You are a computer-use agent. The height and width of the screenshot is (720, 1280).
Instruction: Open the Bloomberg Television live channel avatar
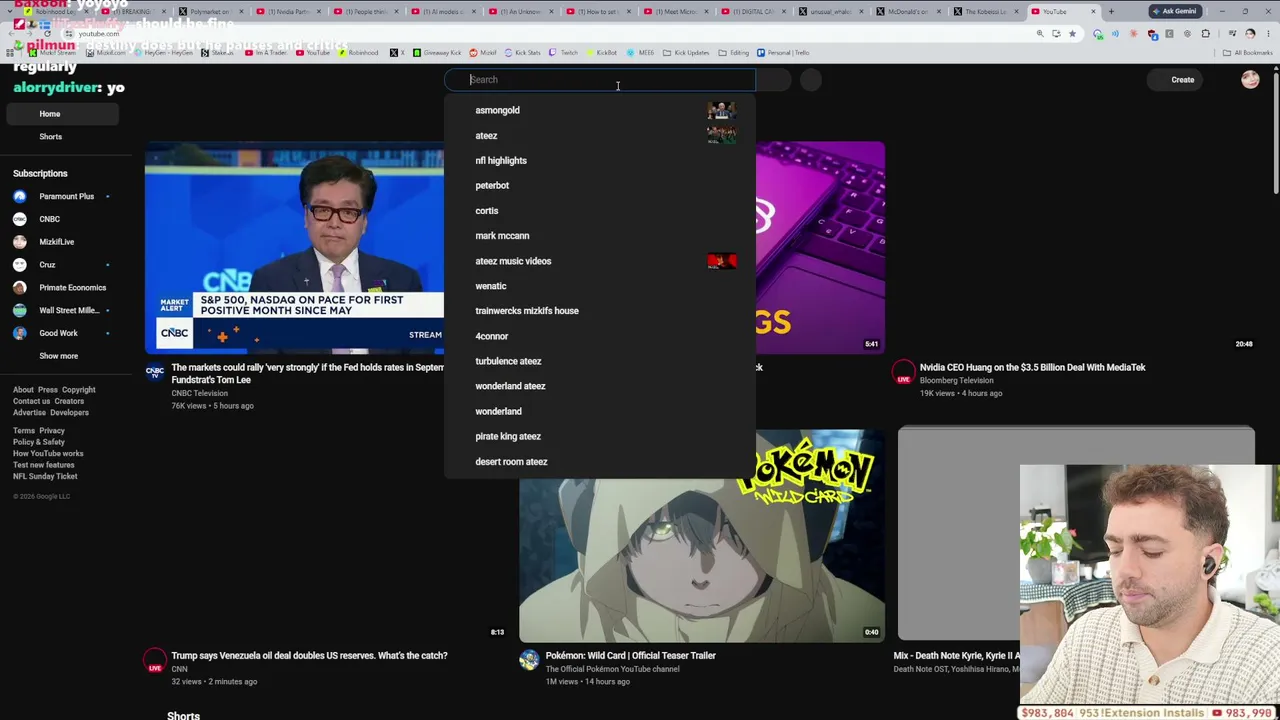pos(903,372)
